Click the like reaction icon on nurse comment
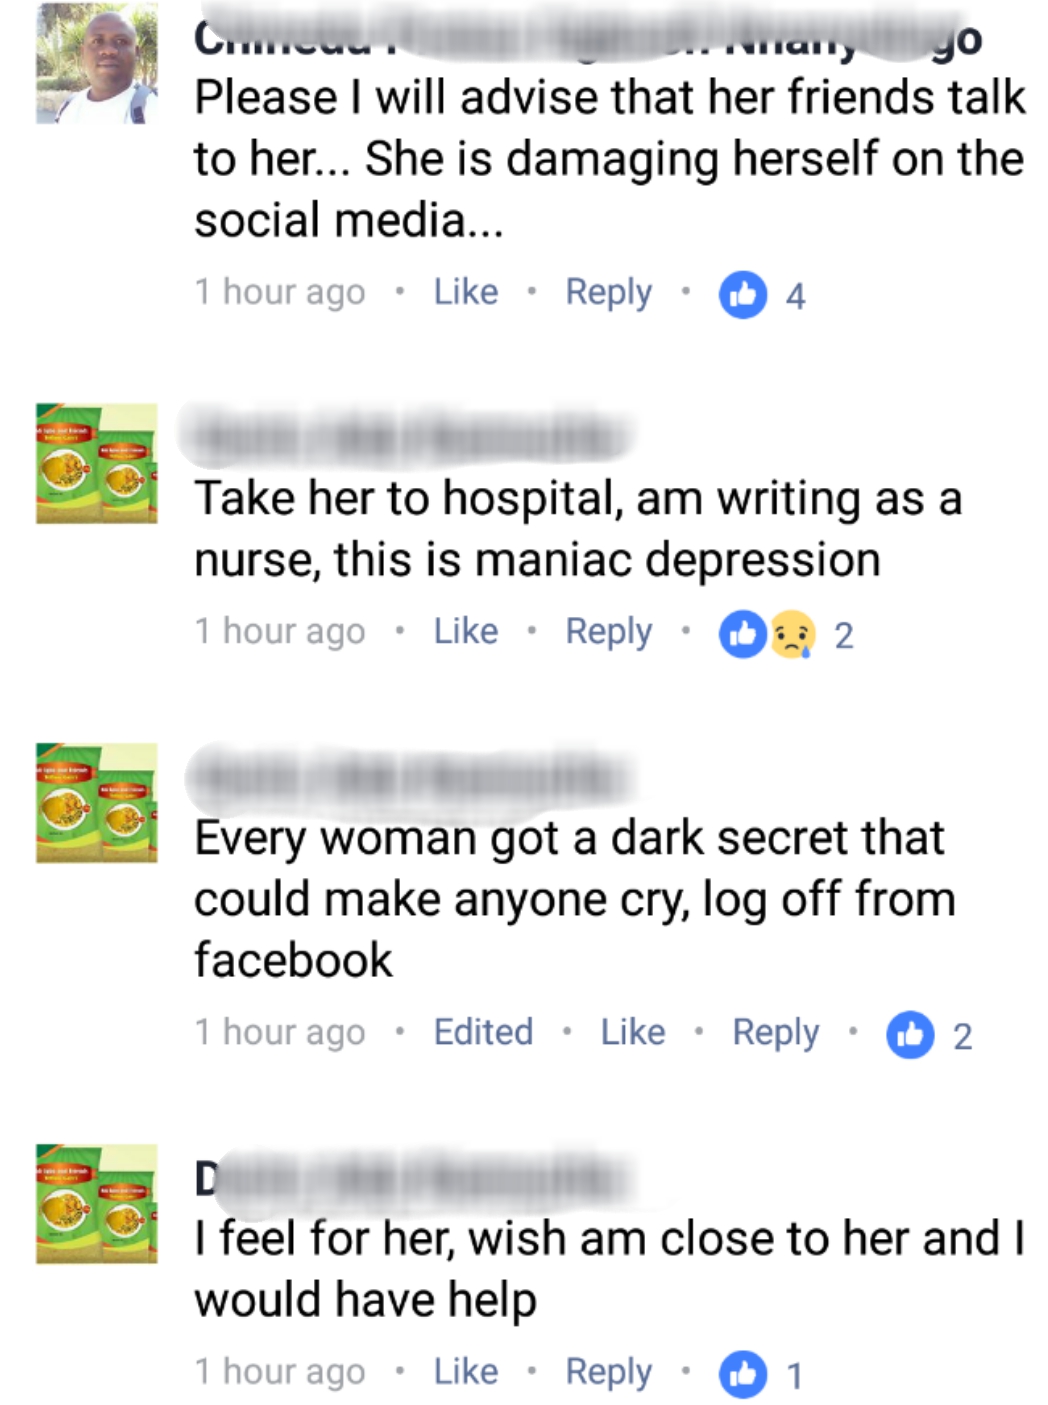This screenshot has width=1048, height=1405. 743,634
